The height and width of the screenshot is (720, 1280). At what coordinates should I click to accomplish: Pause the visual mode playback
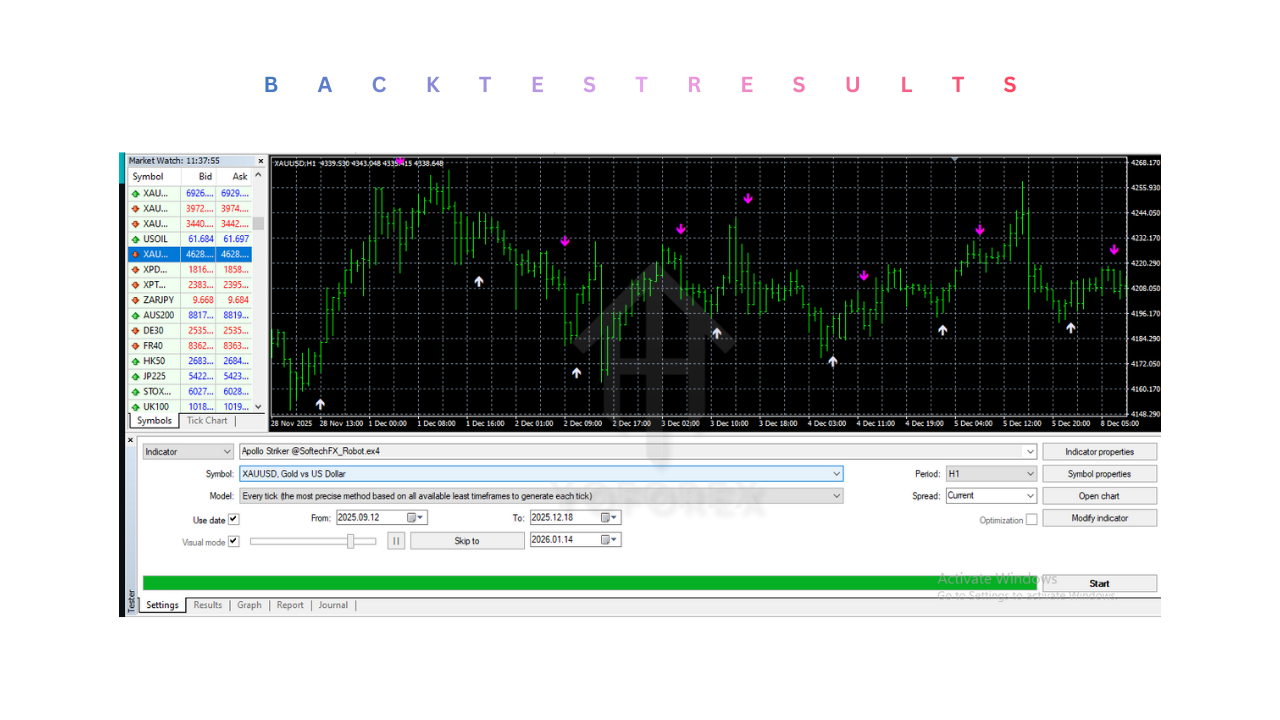(396, 541)
